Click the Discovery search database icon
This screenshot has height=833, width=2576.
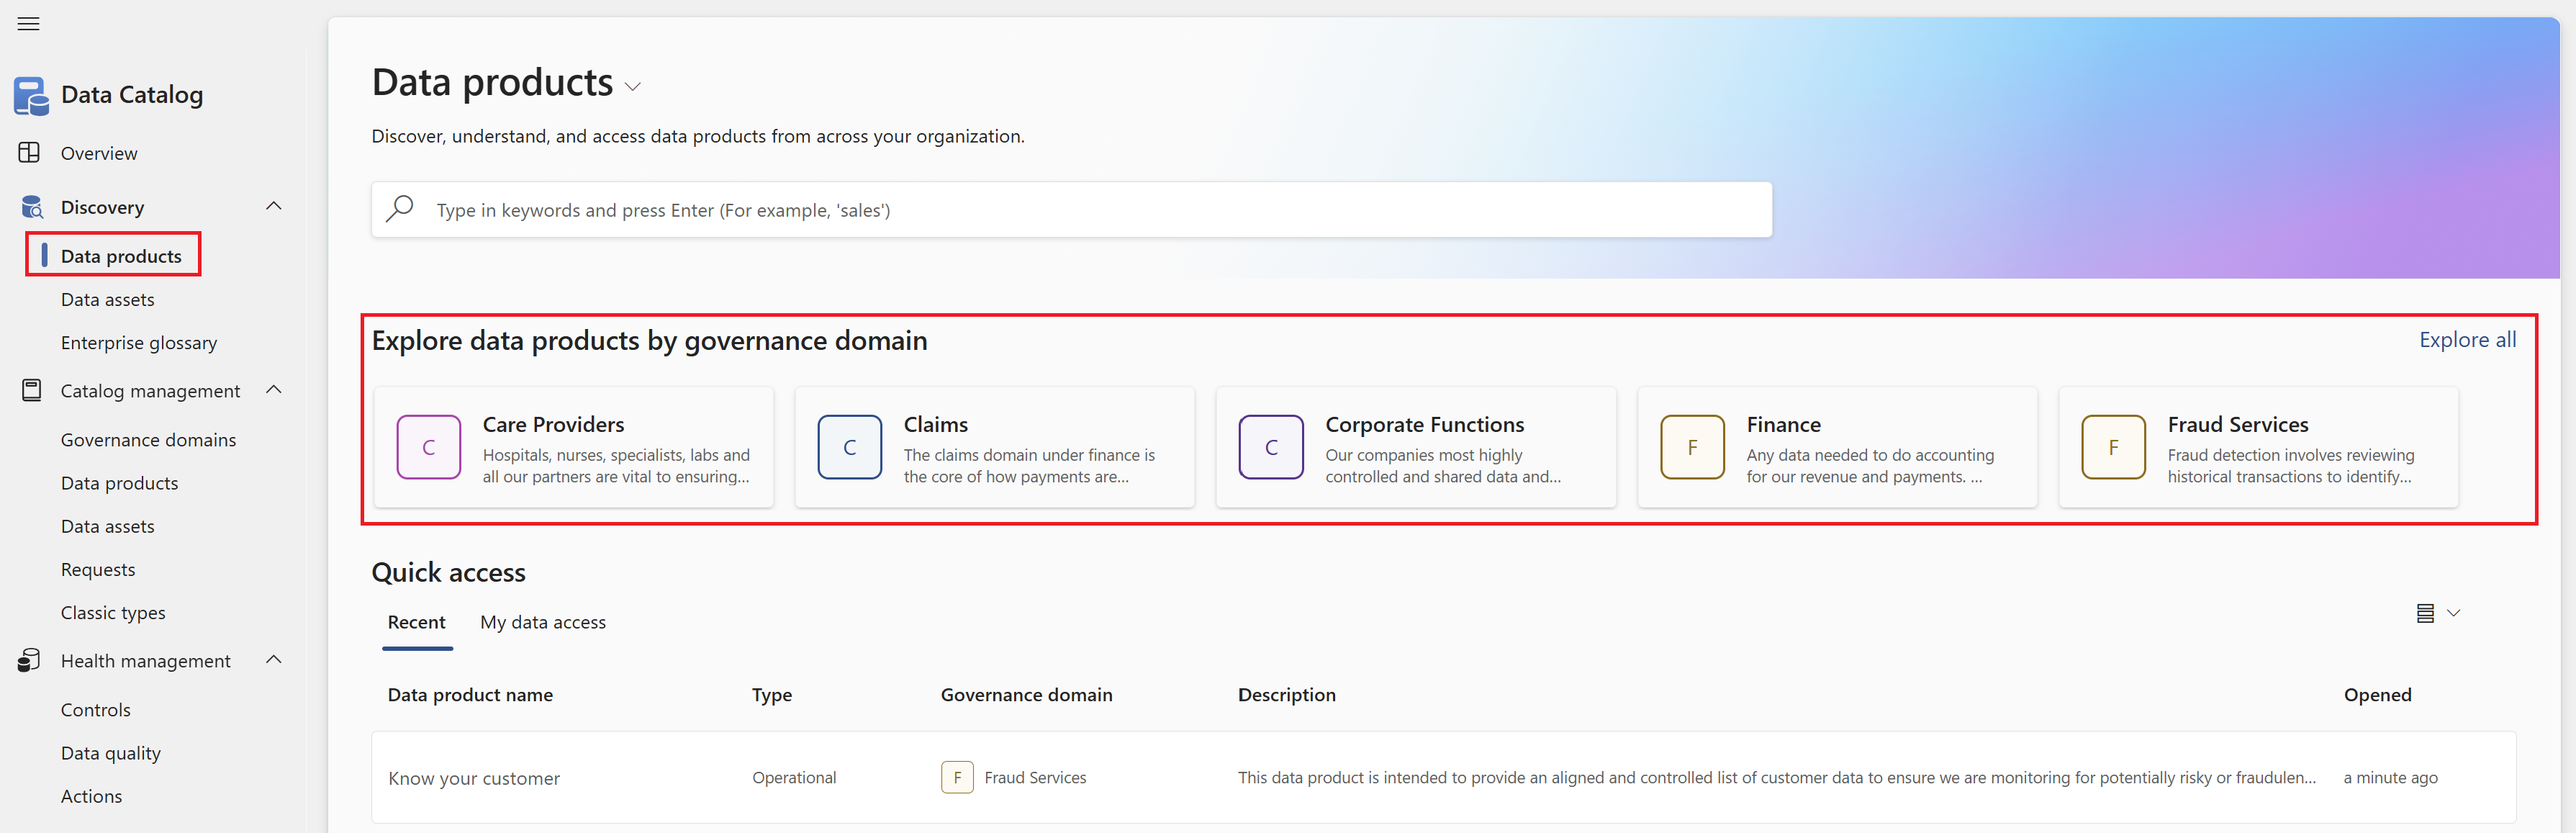(31, 207)
